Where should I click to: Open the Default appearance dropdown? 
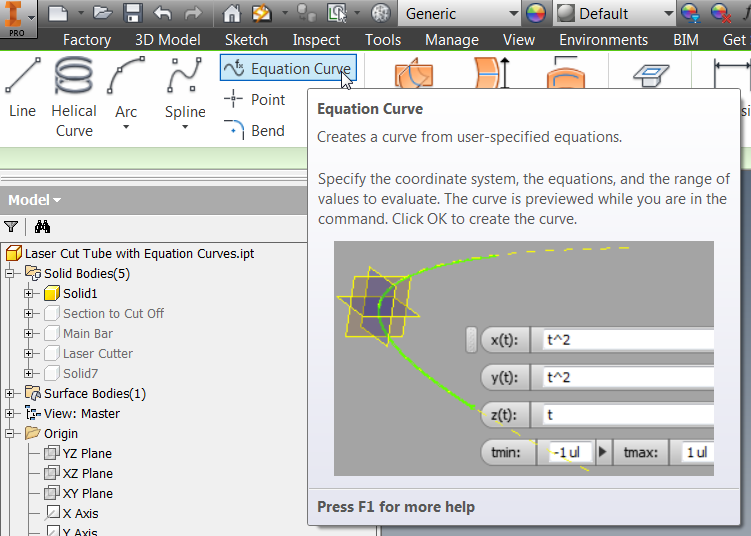click(x=669, y=13)
